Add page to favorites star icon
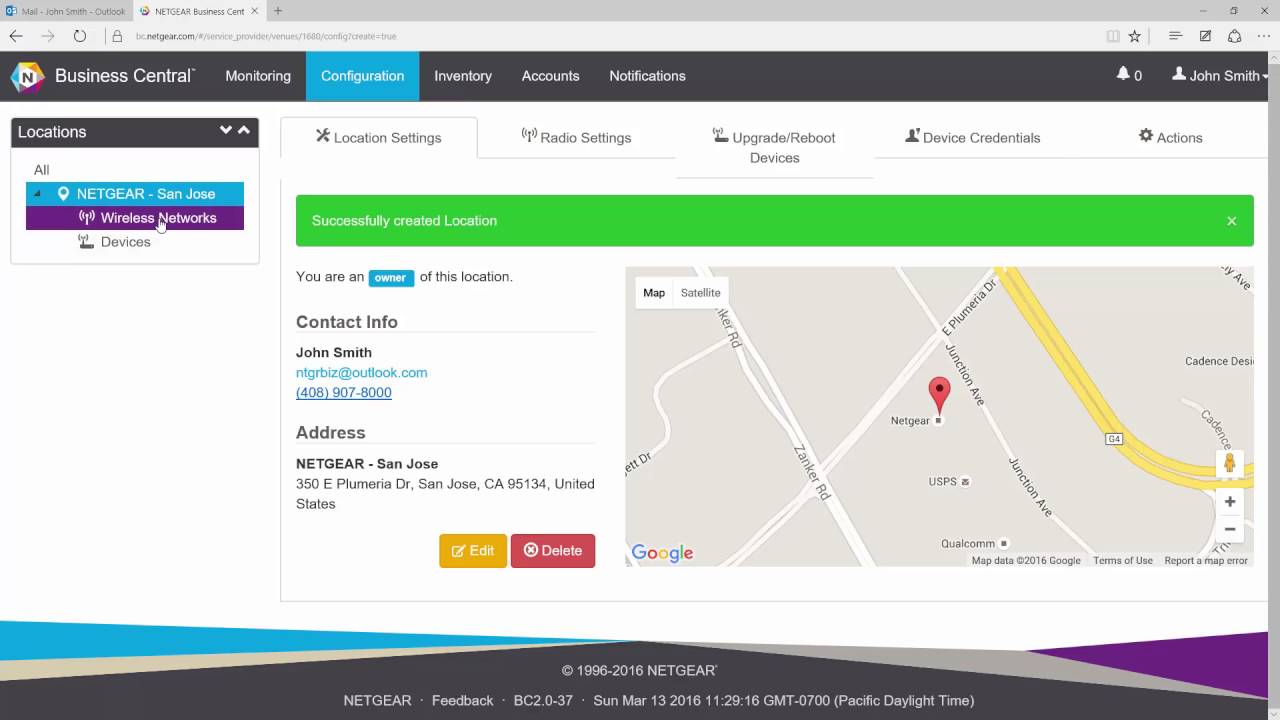The height and width of the screenshot is (720, 1280). click(1135, 36)
